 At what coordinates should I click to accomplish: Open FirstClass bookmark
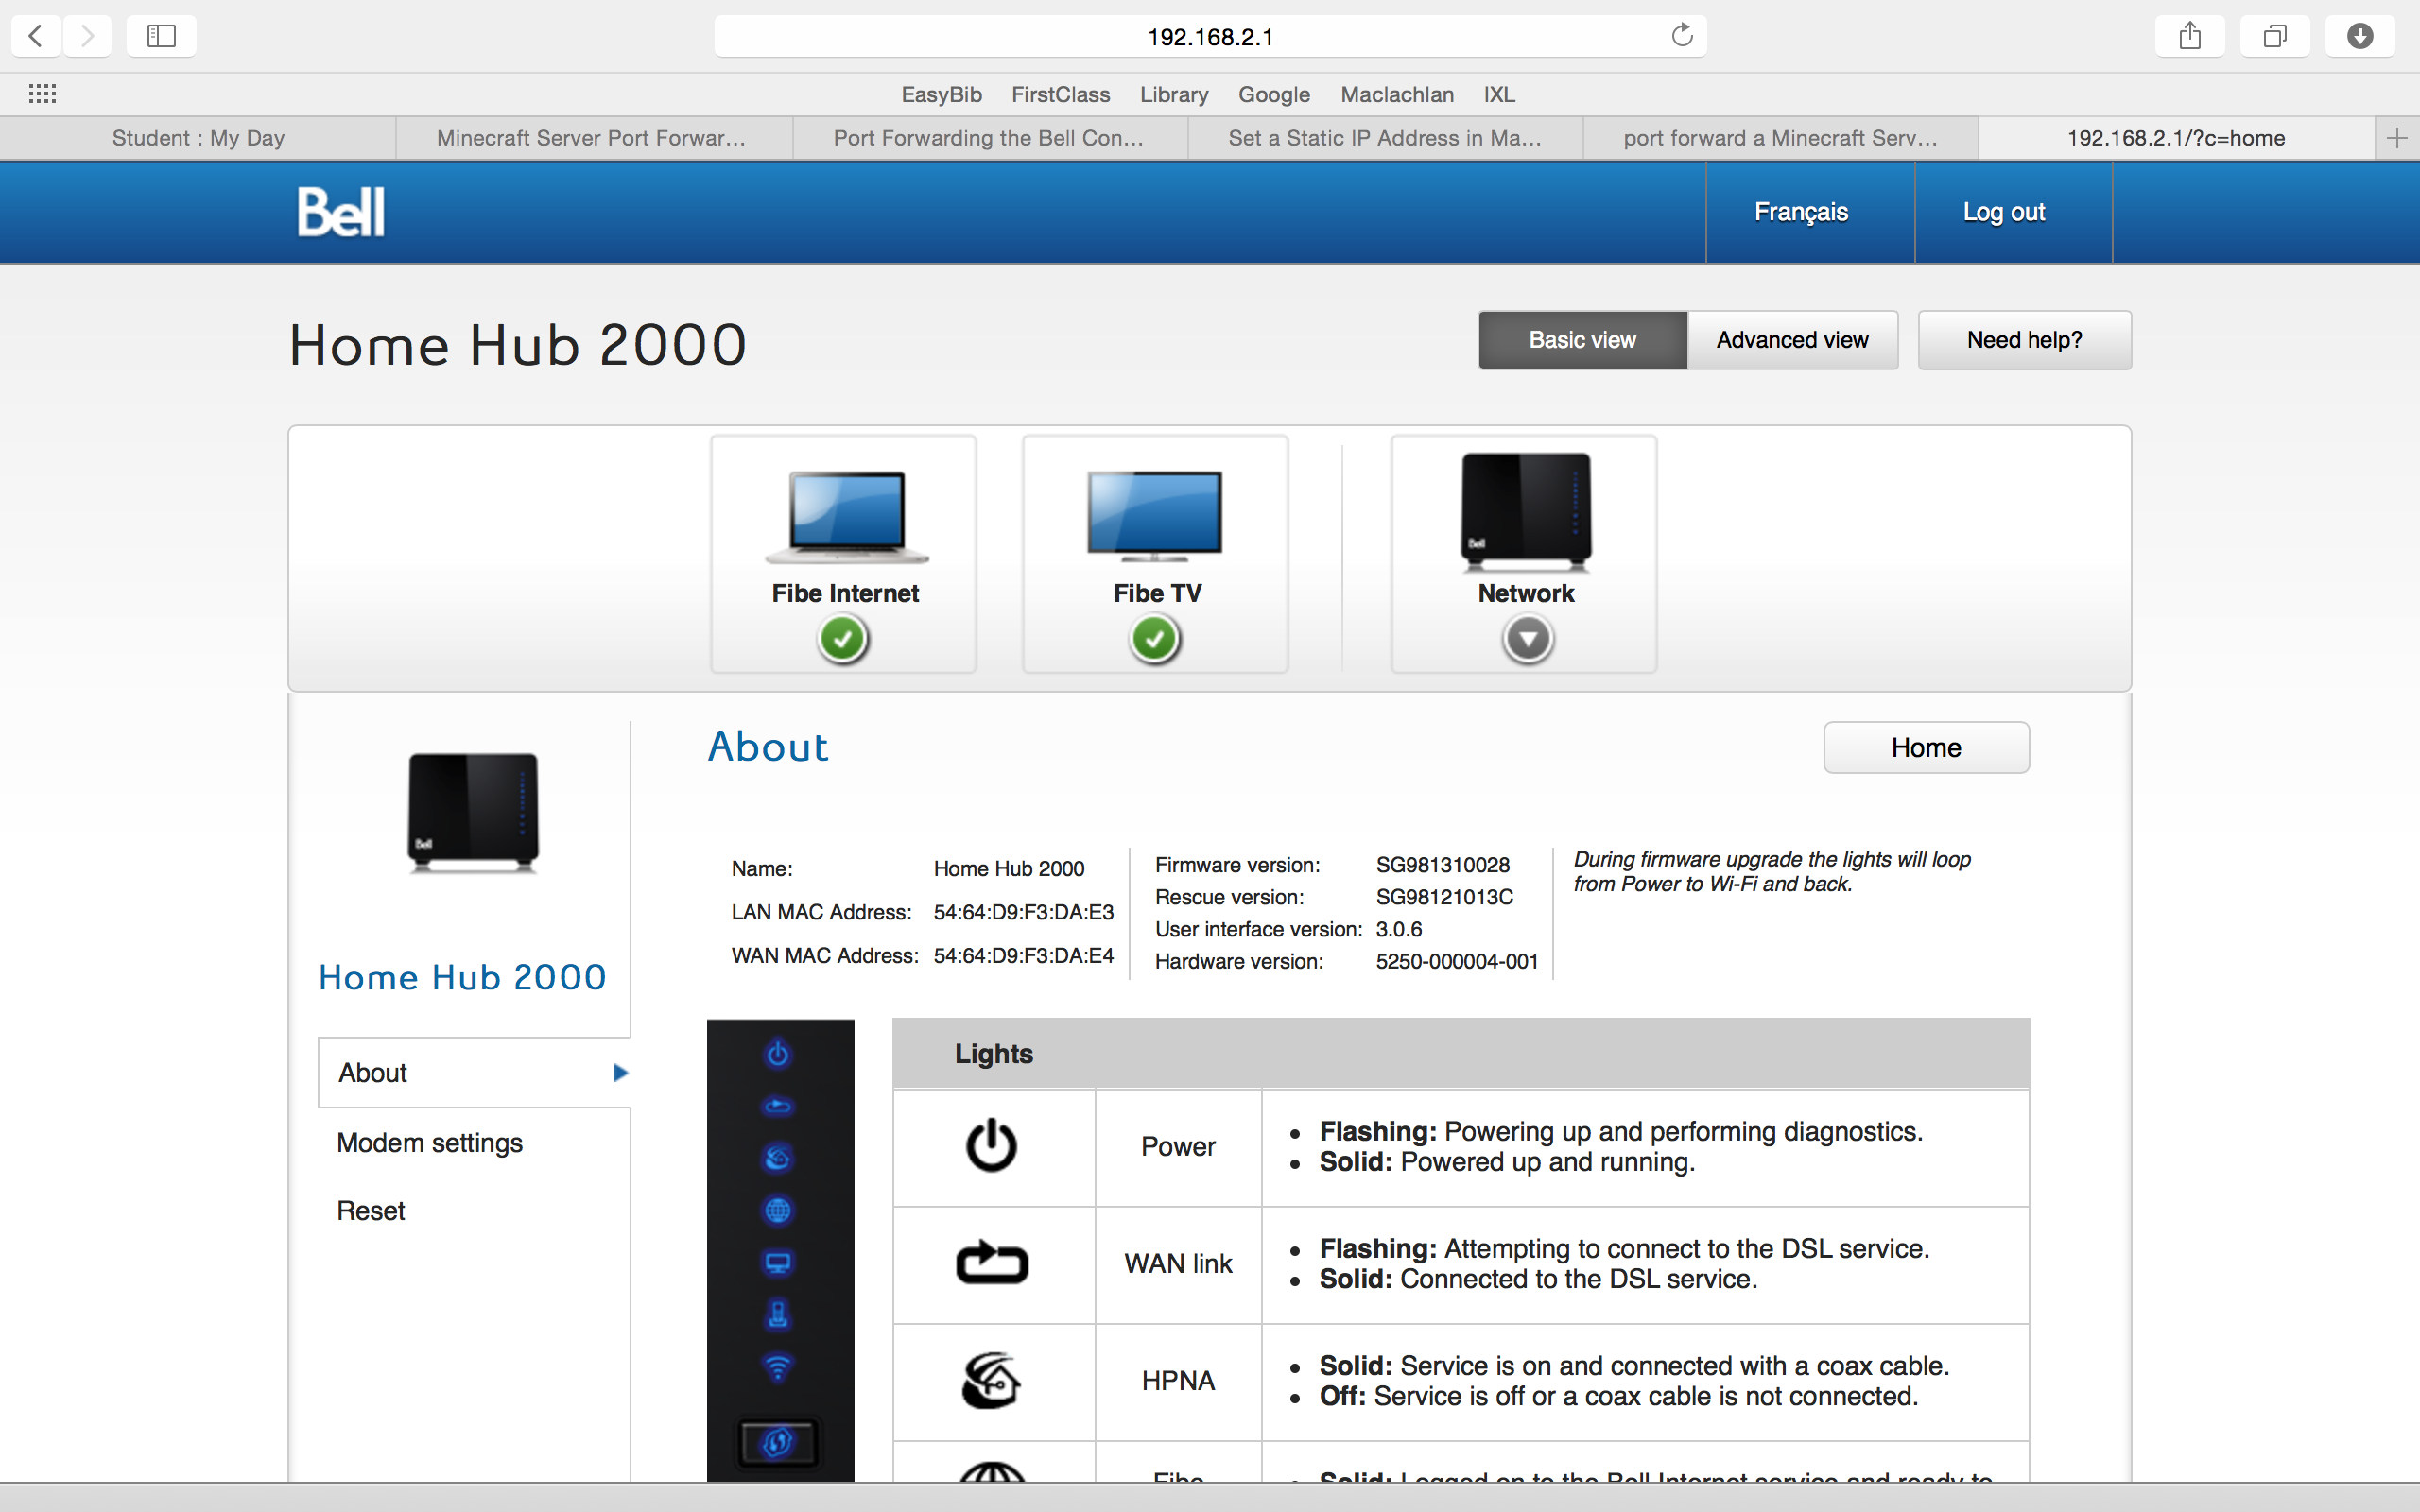[x=1060, y=94]
